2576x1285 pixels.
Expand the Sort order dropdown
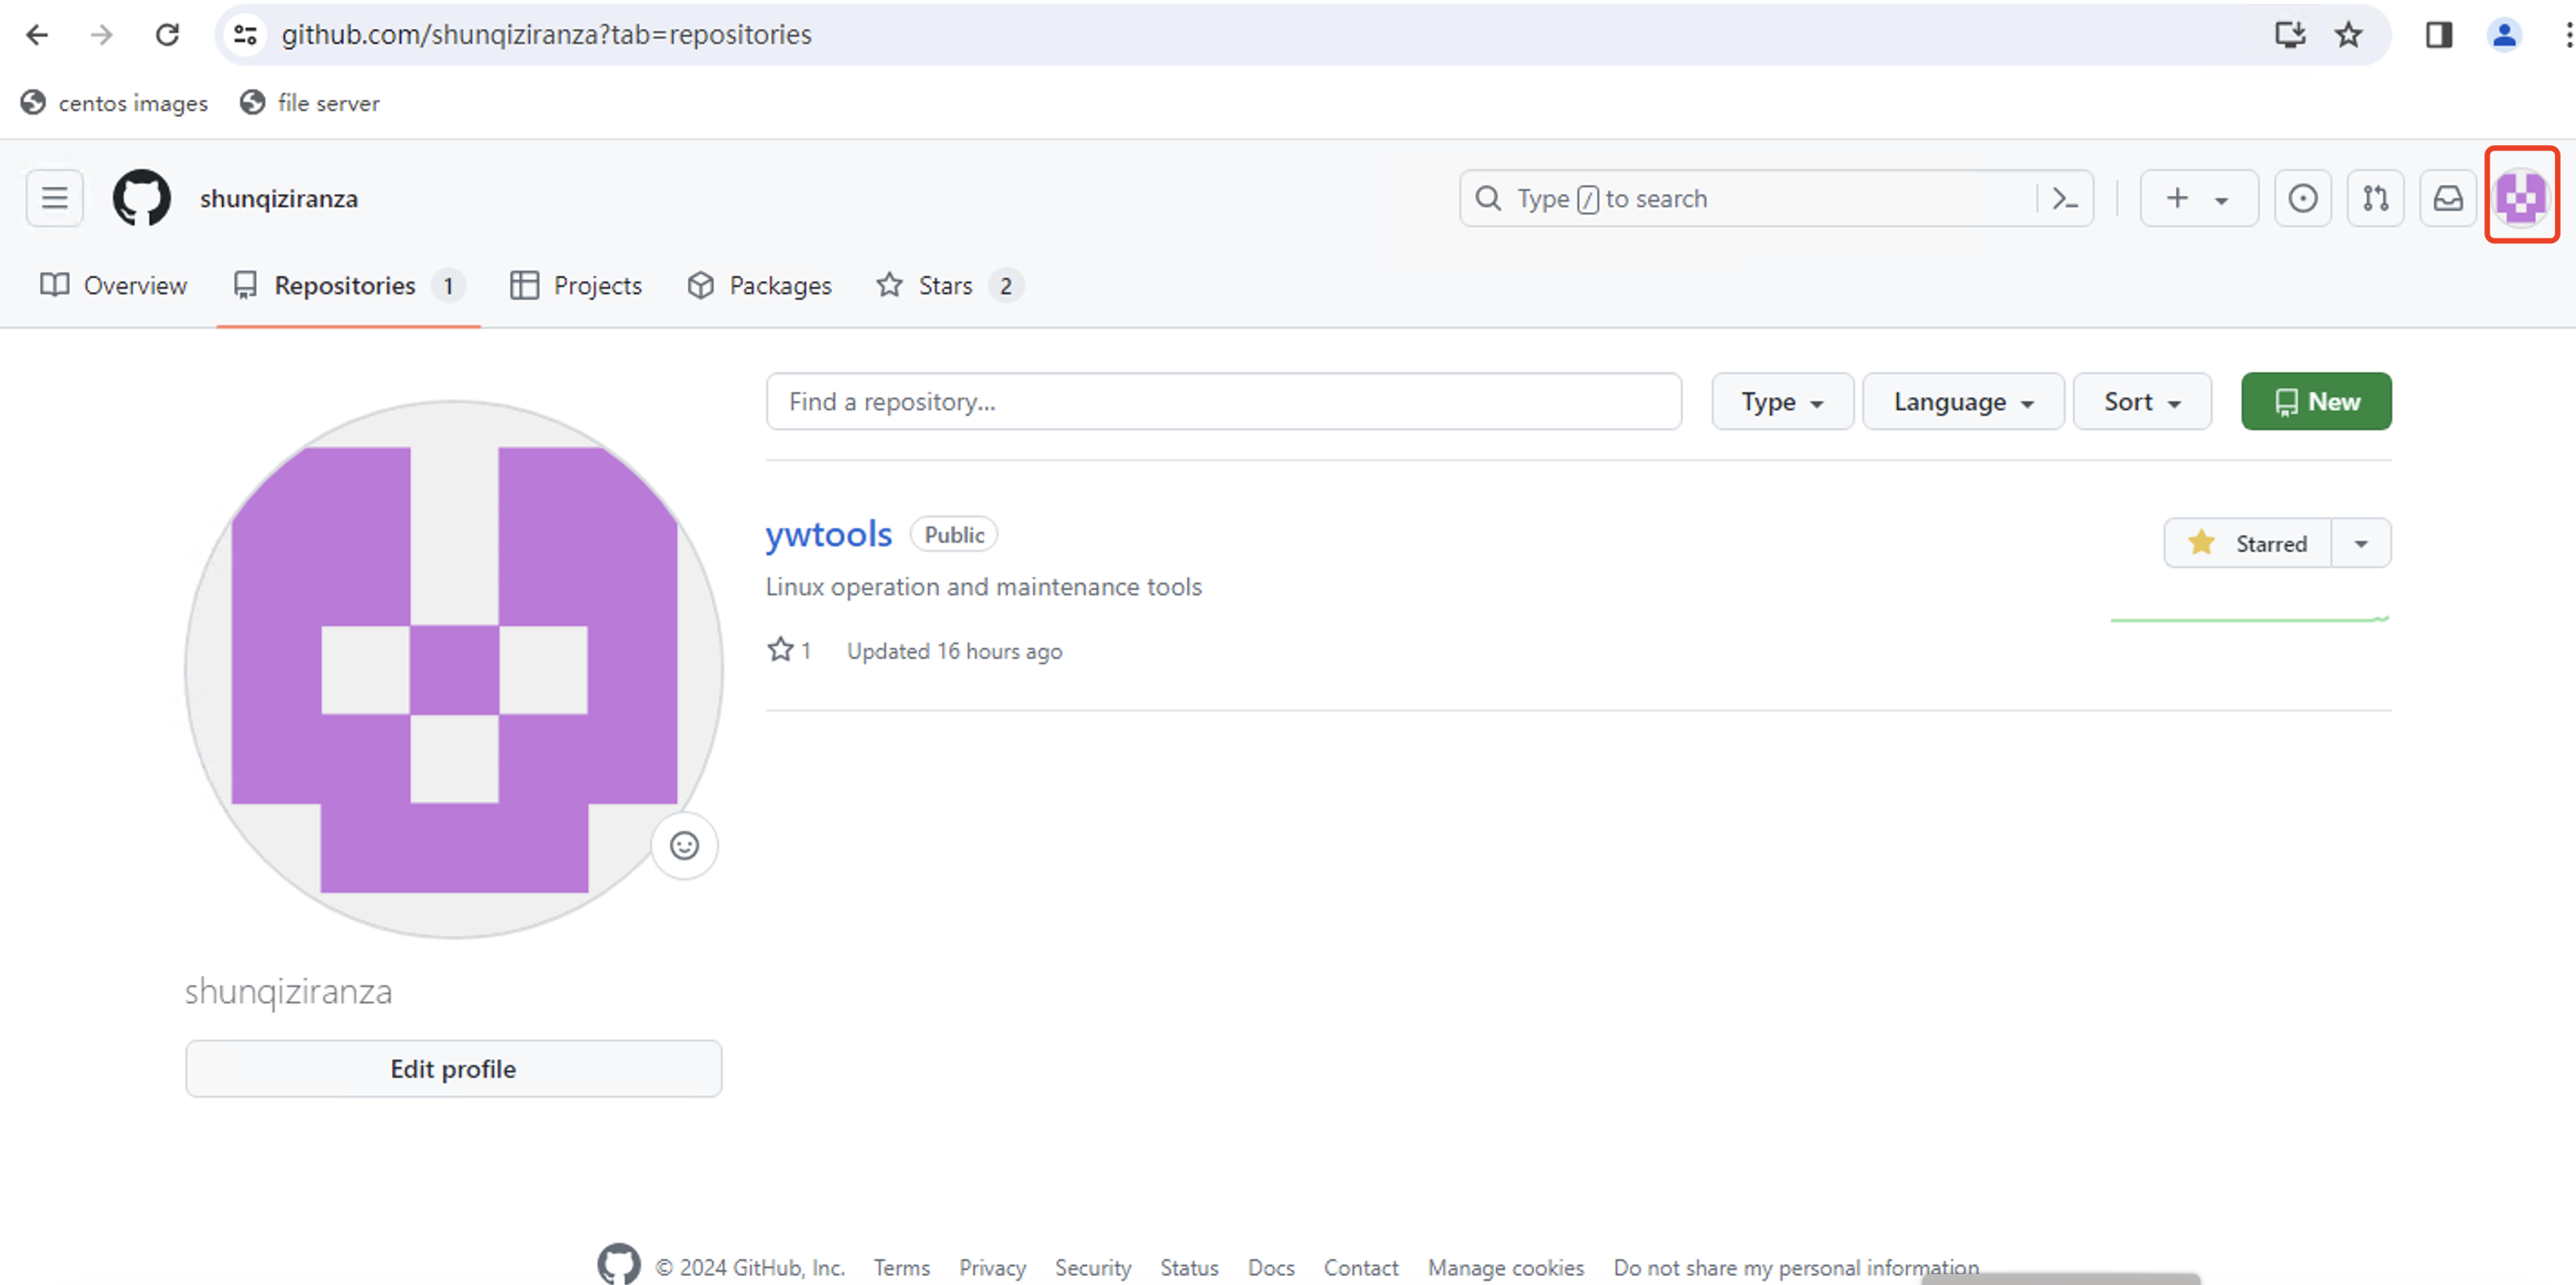coord(2140,401)
